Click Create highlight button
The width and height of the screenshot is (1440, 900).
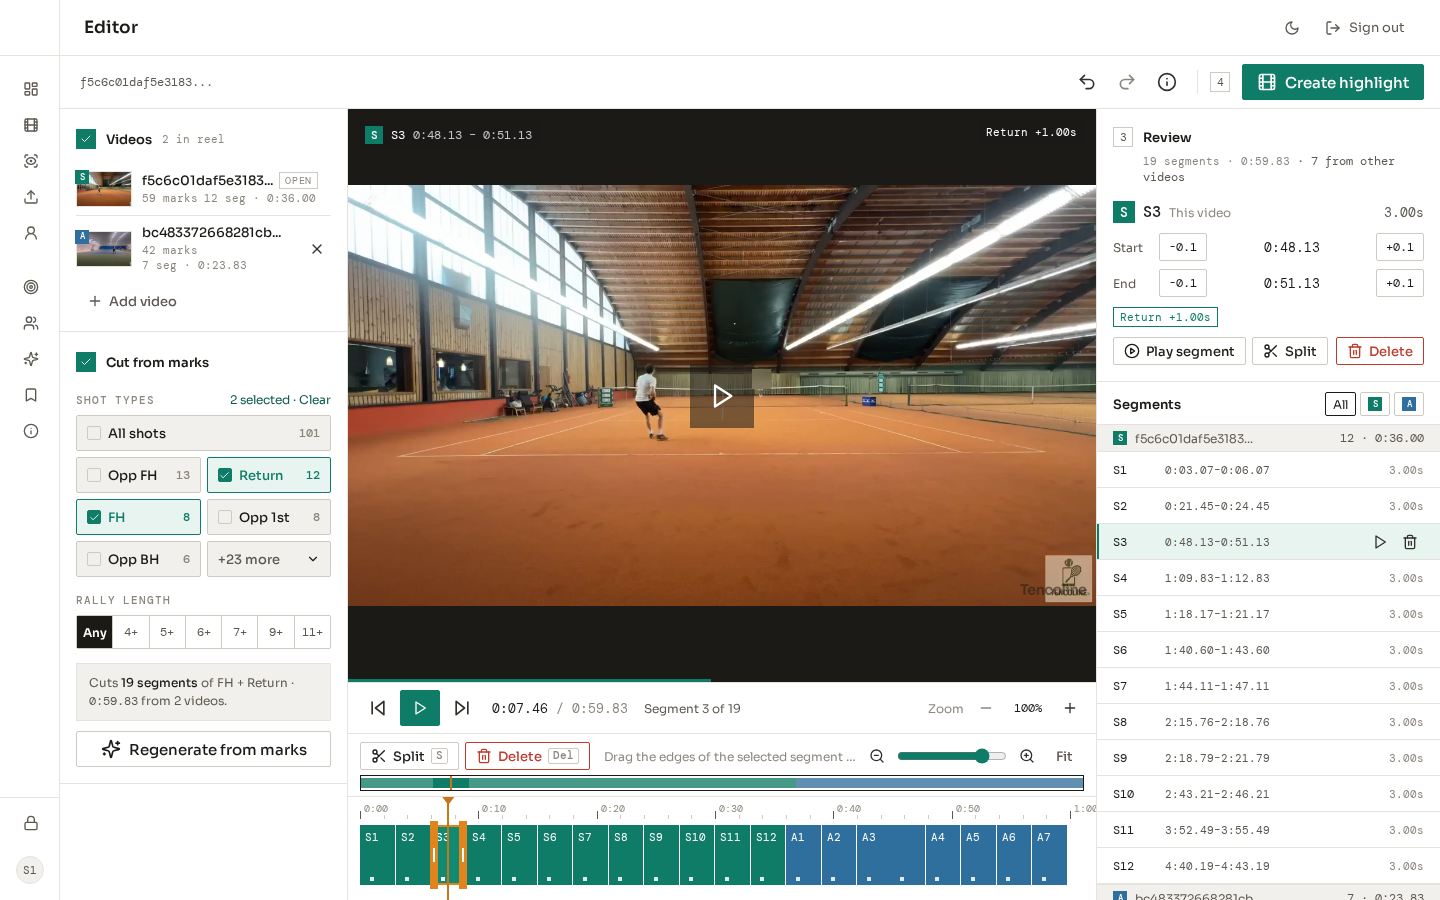tap(1333, 82)
